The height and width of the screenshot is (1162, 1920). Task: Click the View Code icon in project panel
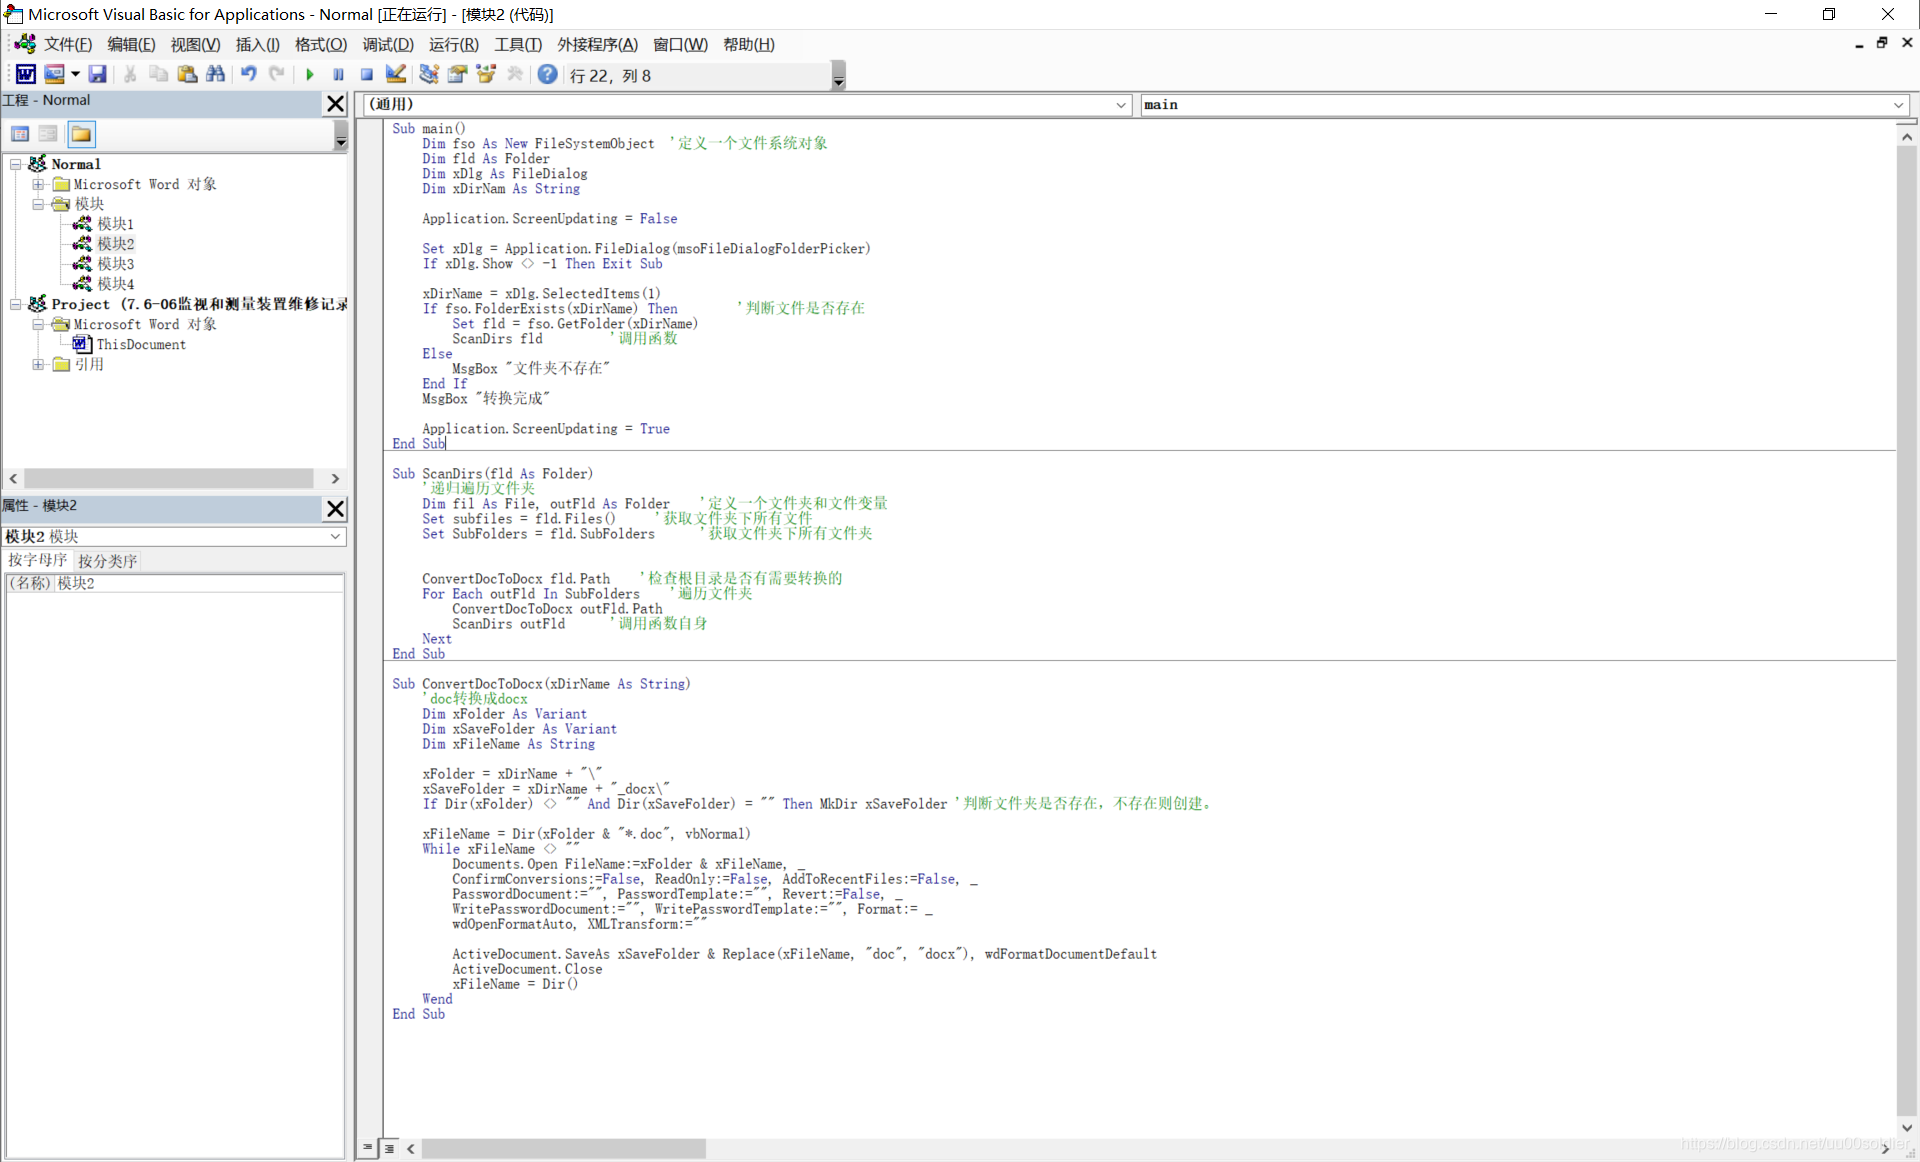pyautogui.click(x=20, y=134)
